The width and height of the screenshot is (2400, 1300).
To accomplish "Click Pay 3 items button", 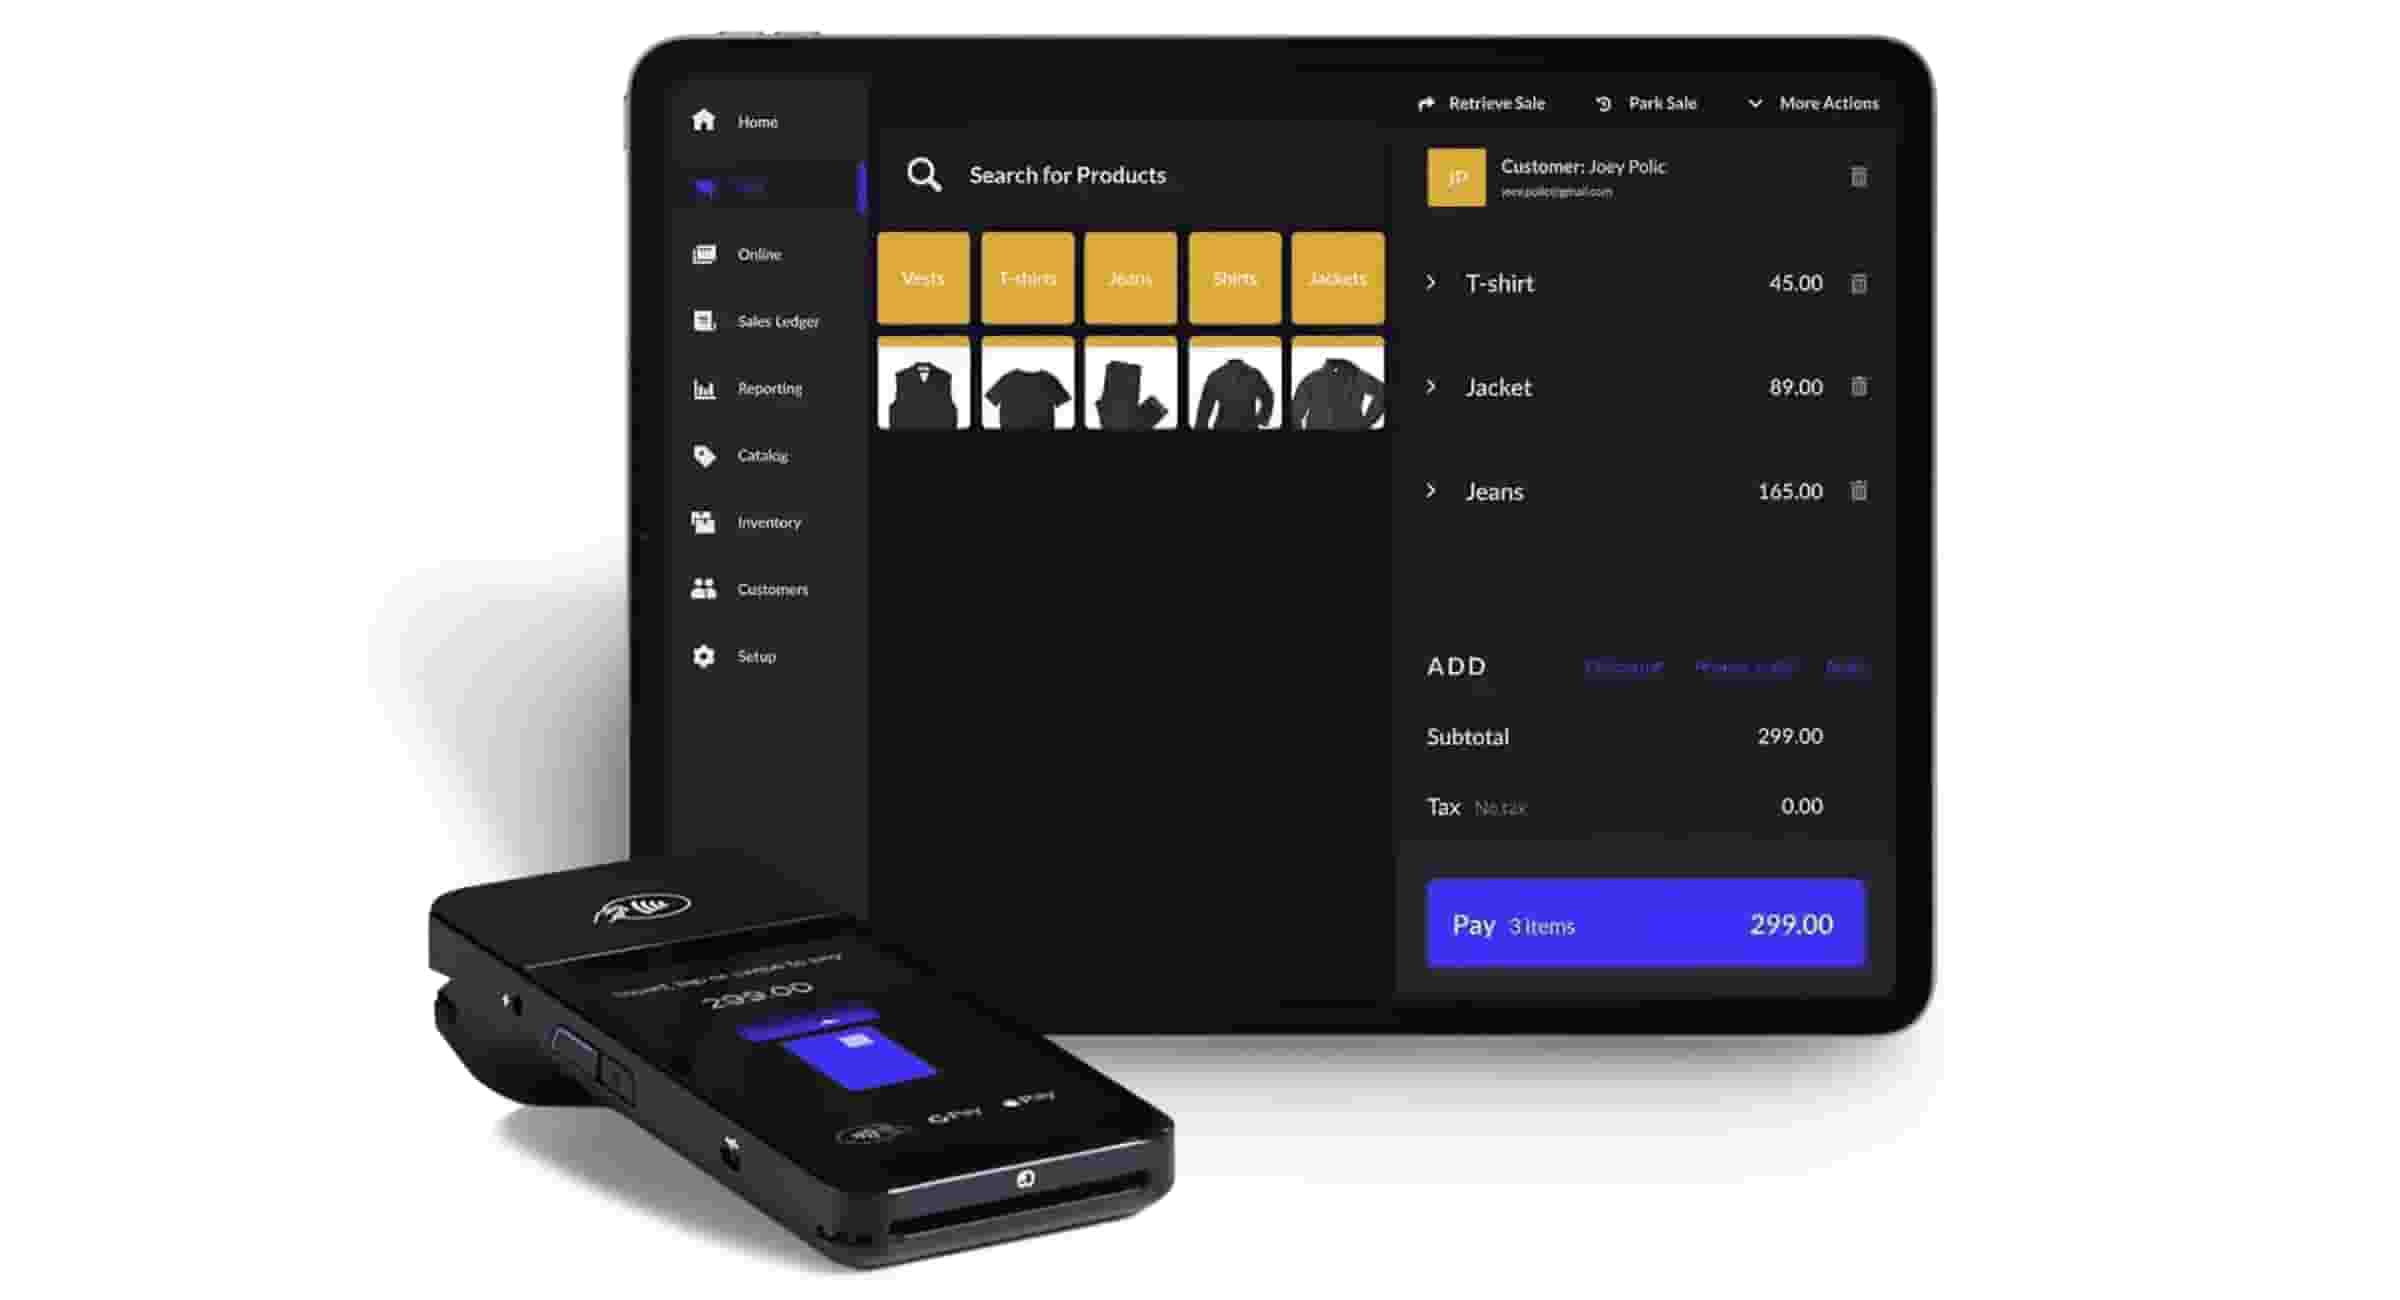I will click(1648, 925).
